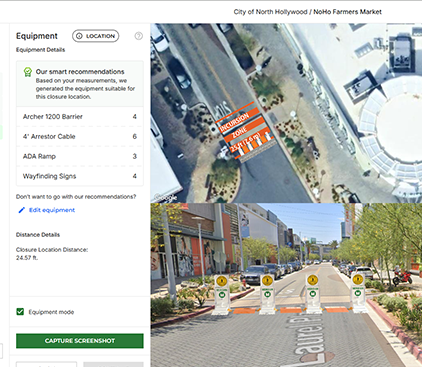Click the LOCATION pill button

click(95, 36)
